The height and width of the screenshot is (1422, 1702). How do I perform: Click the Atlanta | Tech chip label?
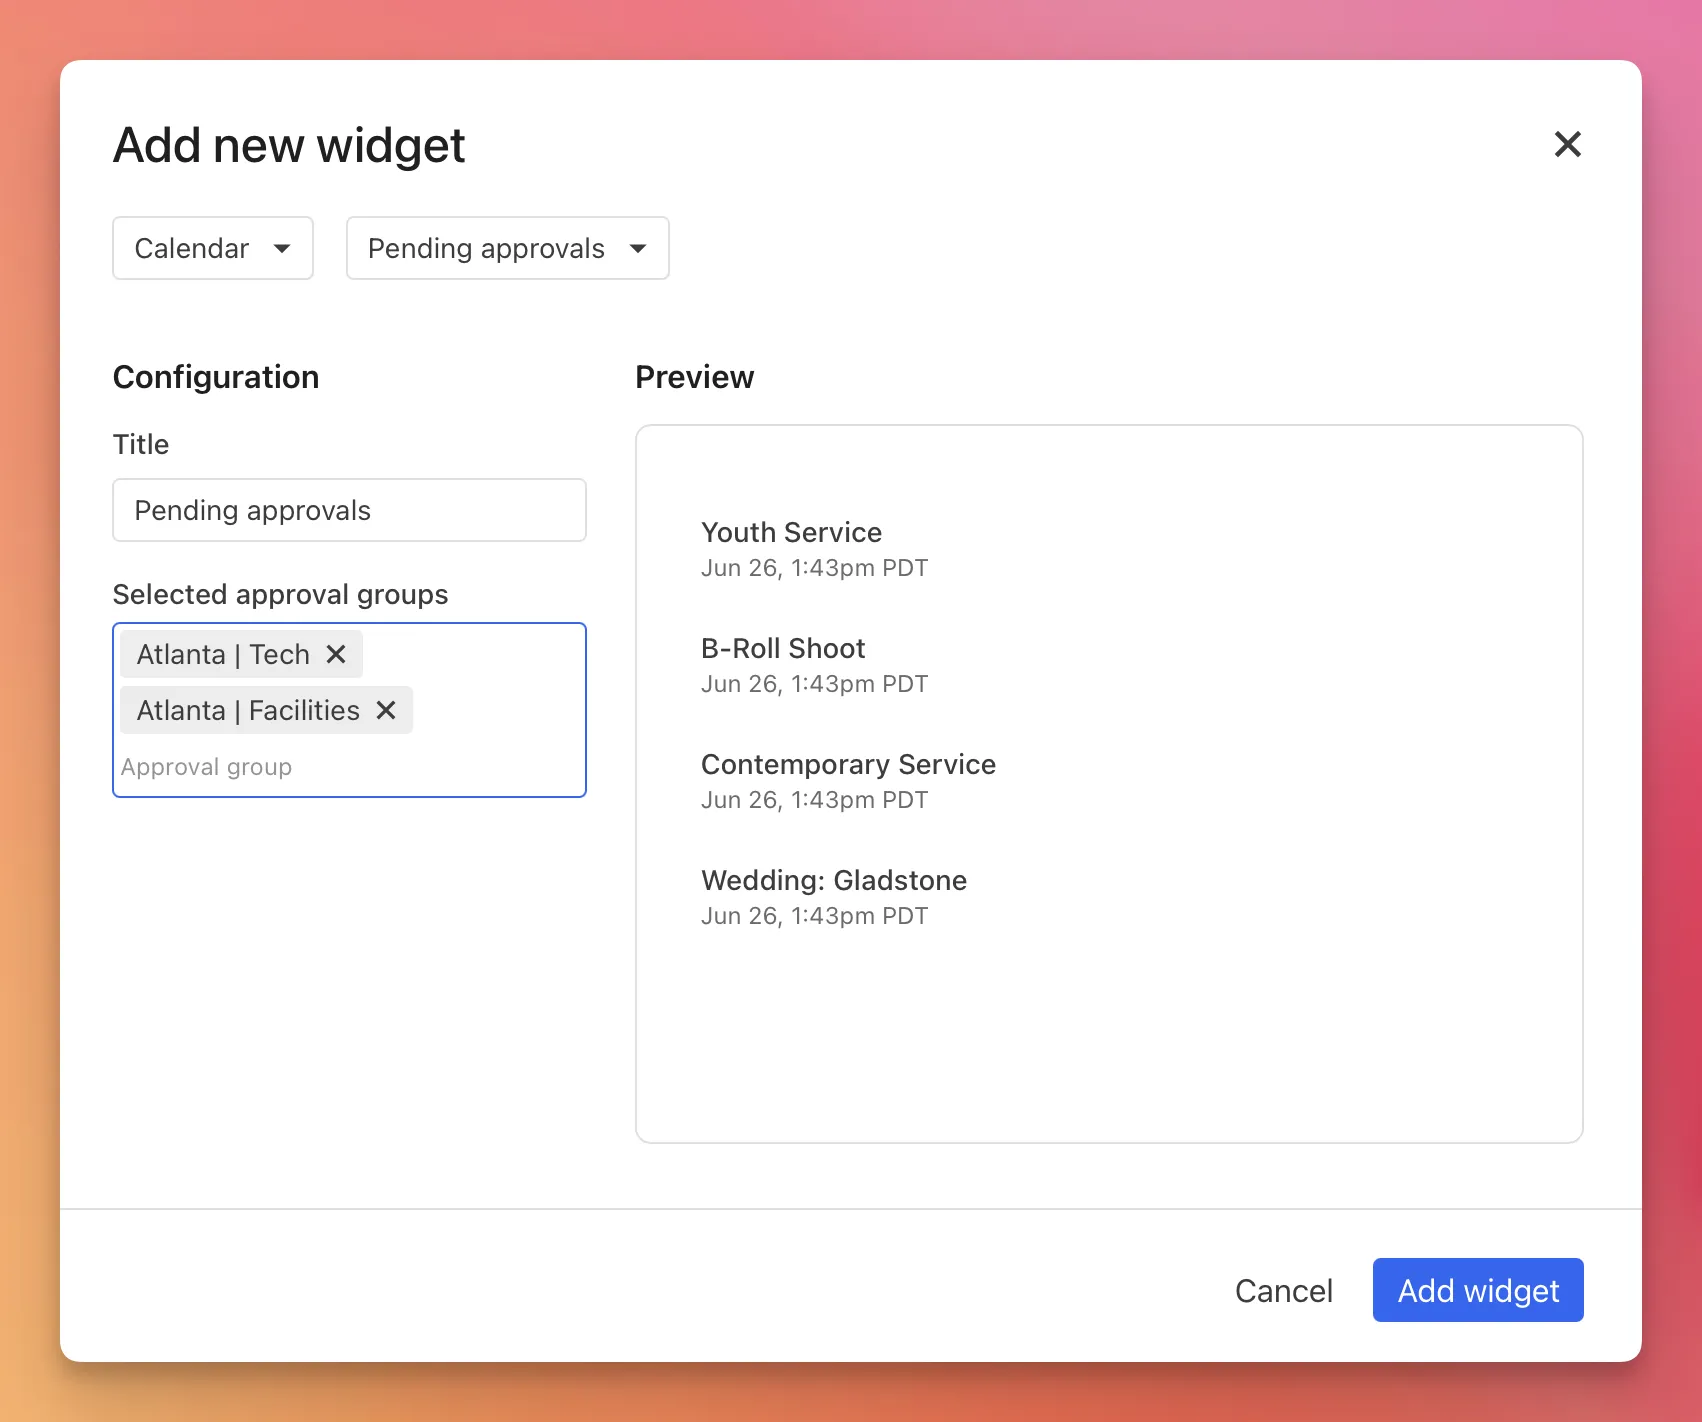(x=223, y=654)
